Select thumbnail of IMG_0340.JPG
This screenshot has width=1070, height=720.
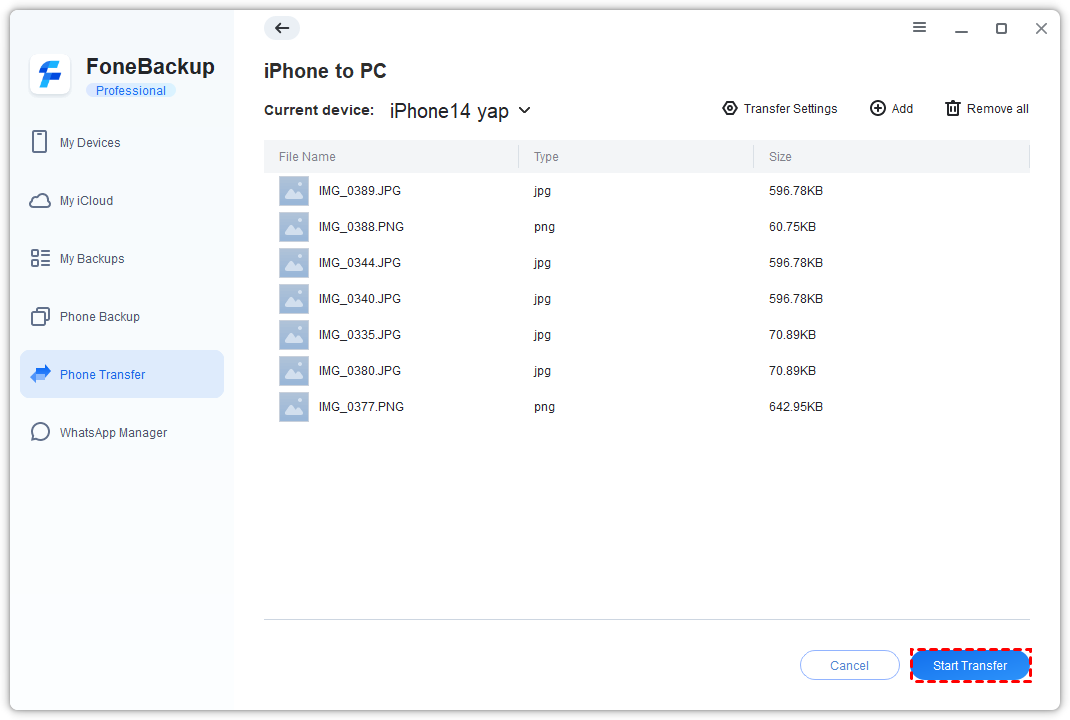[293, 299]
